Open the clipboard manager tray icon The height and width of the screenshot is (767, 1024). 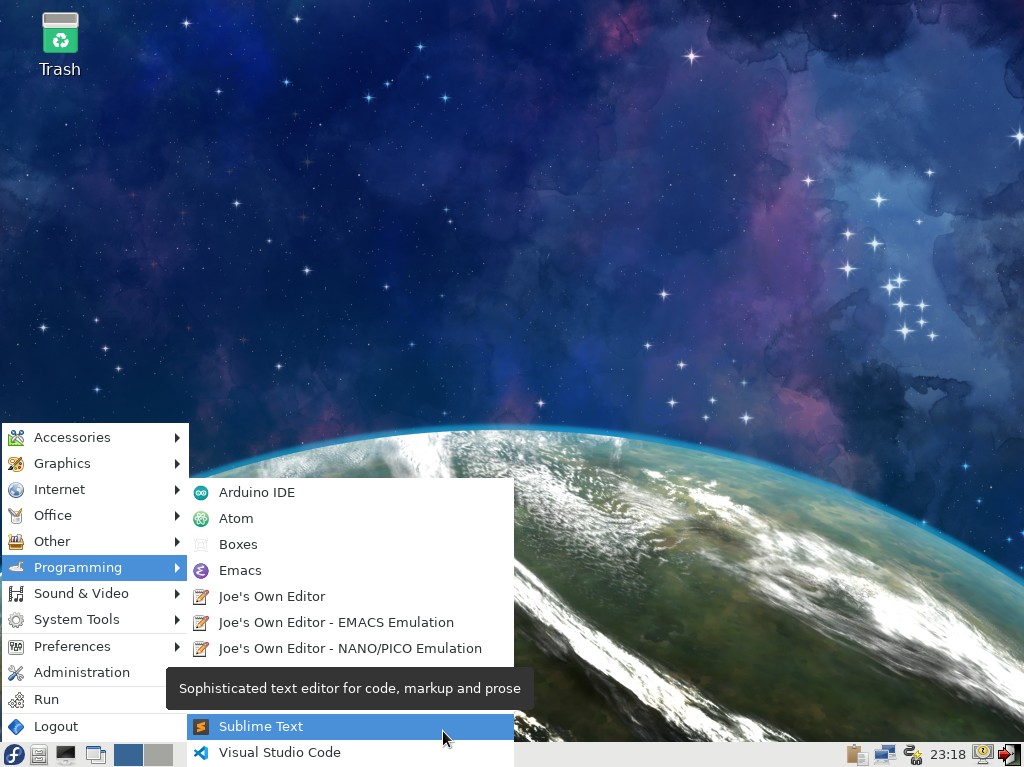click(857, 755)
